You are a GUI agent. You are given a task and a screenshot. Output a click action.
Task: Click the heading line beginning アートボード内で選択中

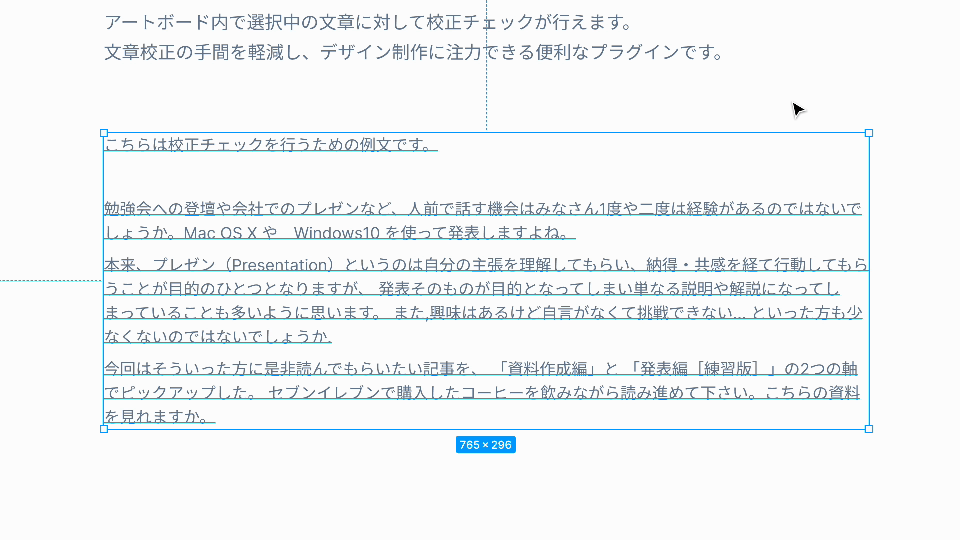369,23
